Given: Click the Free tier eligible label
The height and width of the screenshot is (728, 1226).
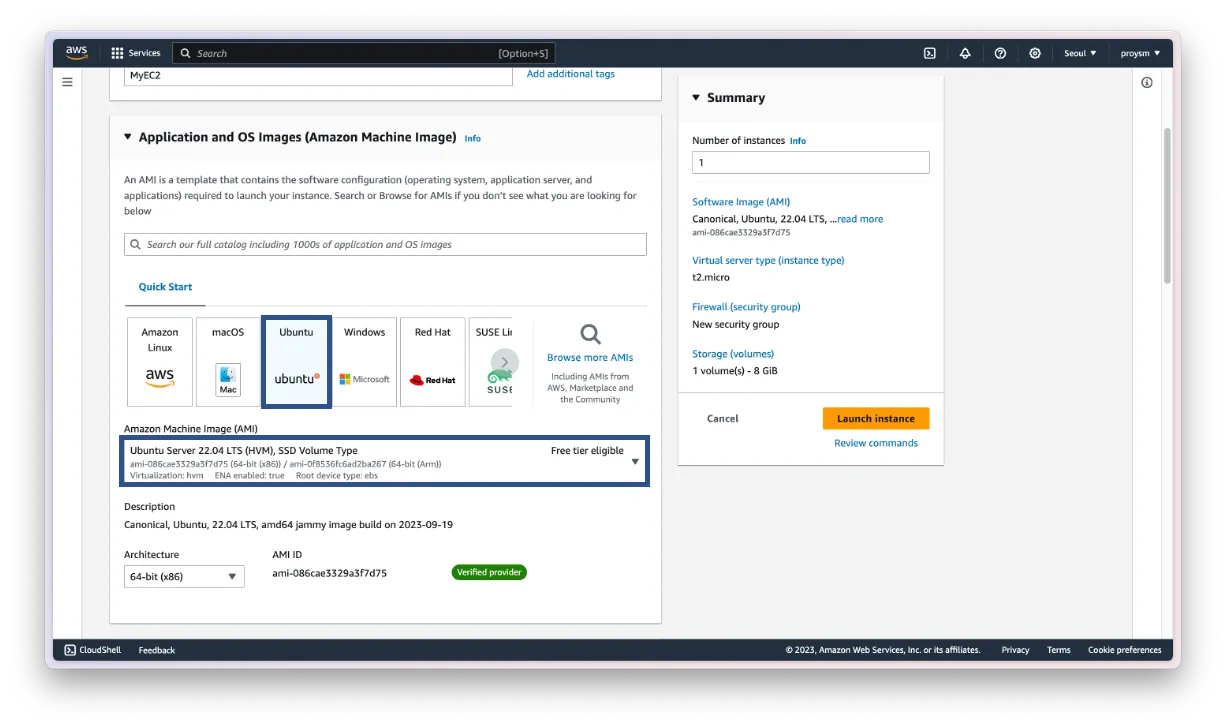Looking at the screenshot, I should [x=587, y=451].
